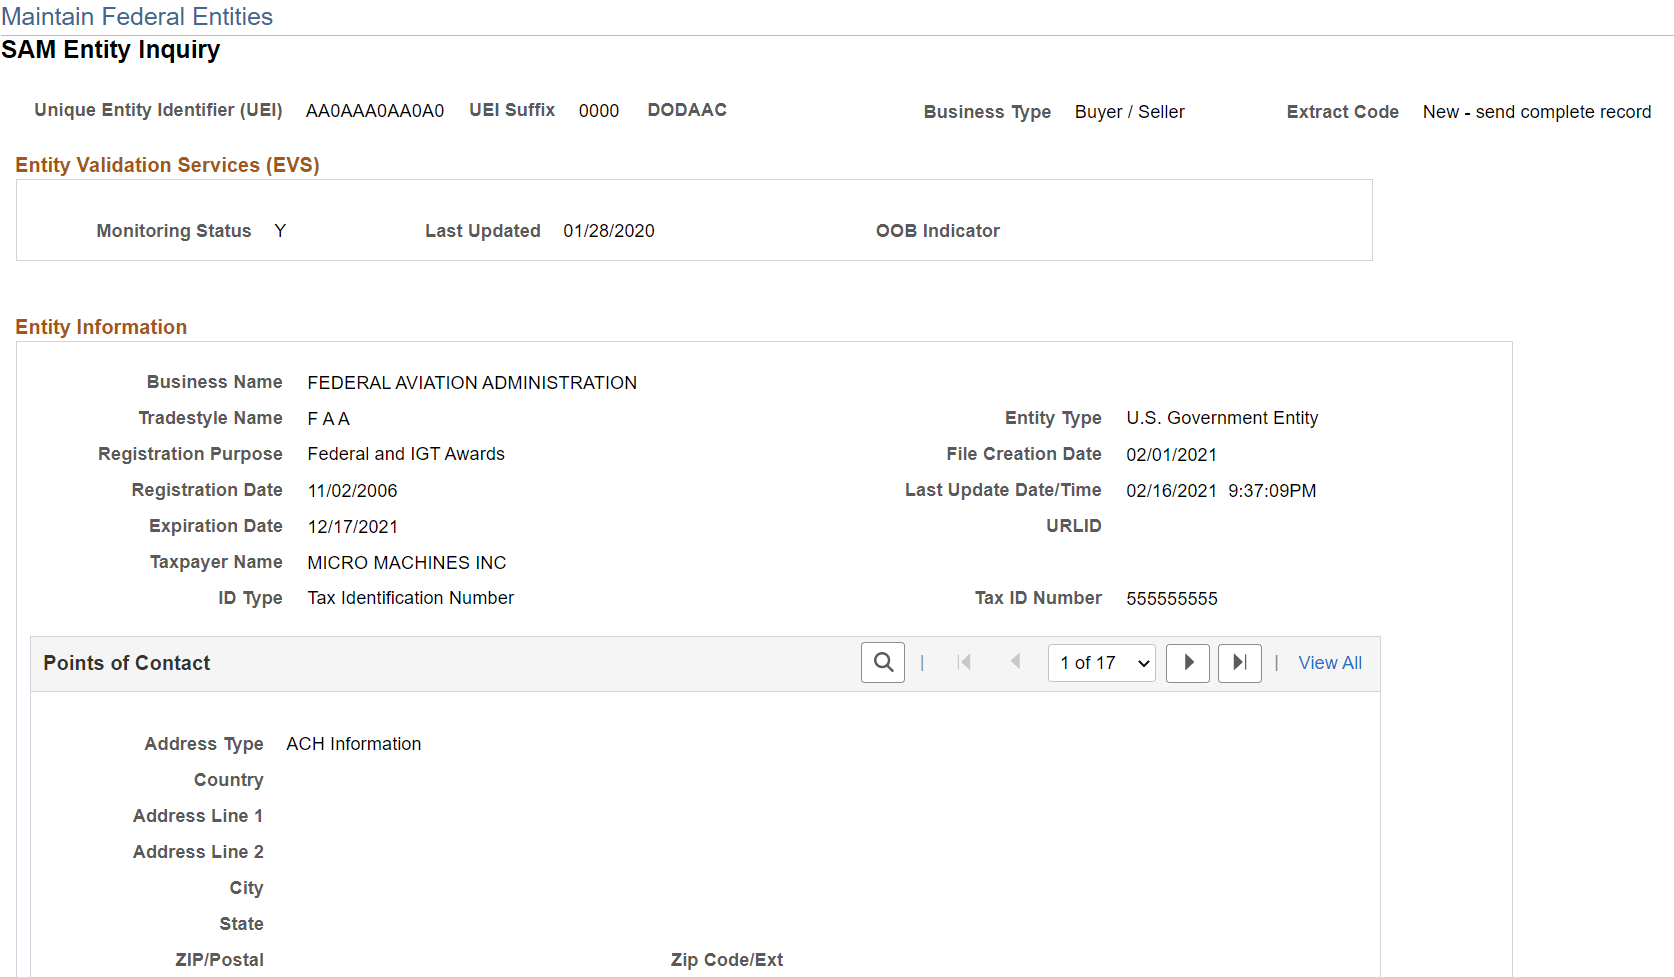
Task: Click the Points of Contact section header
Action: pos(126,662)
